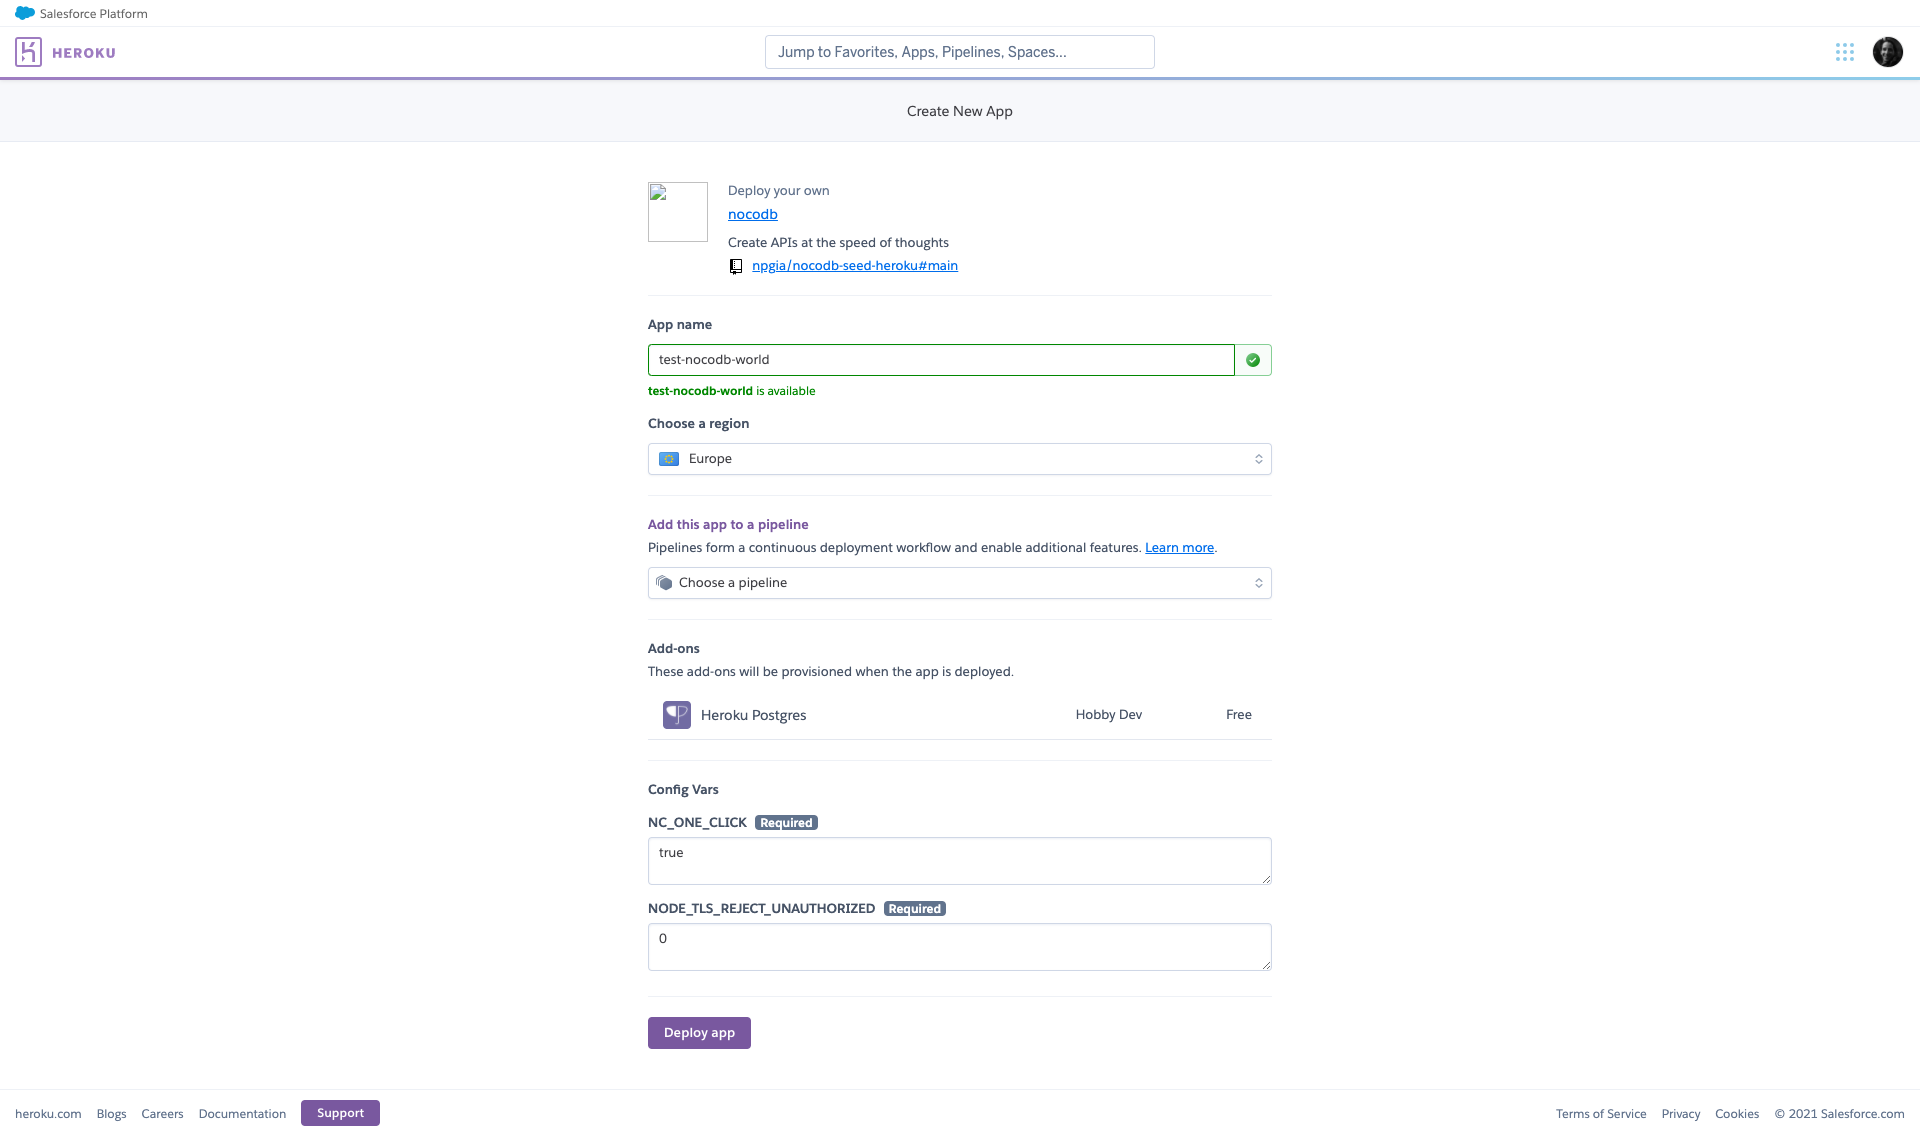
Task: Click the repository book icon beside the repo link
Action: pos(736,265)
